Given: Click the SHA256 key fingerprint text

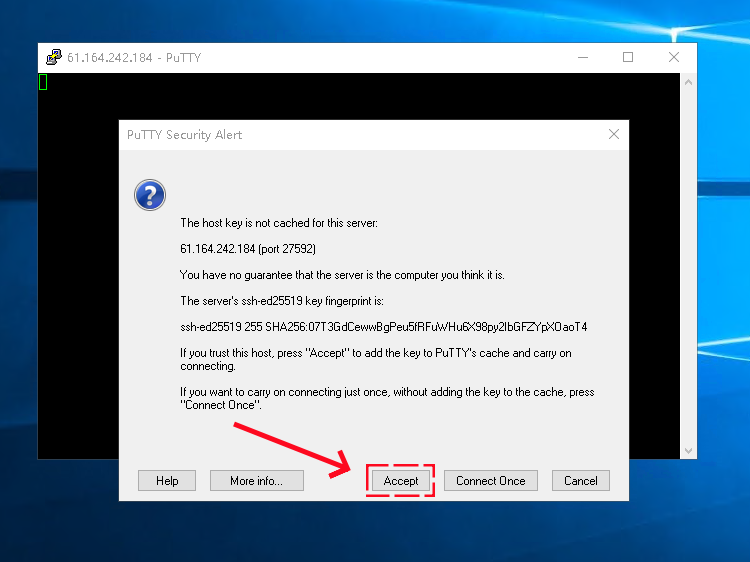Looking at the screenshot, I should click(383, 327).
